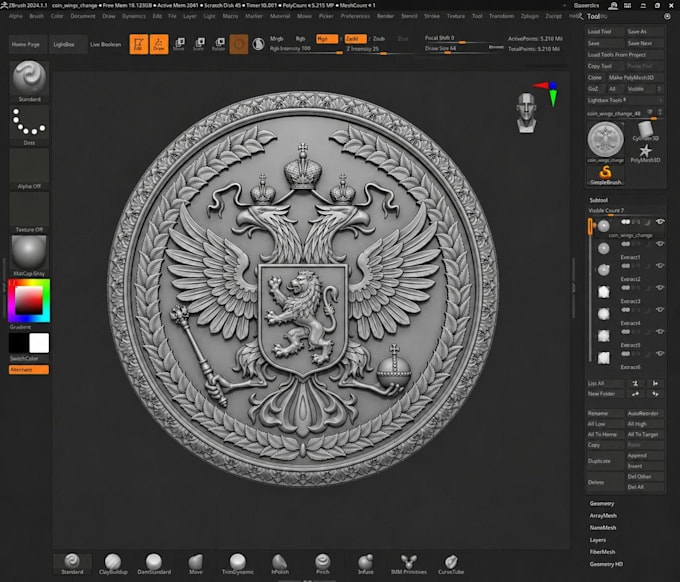Pick the CurveTube brush
This screenshot has width=680, height=582.
point(451,564)
